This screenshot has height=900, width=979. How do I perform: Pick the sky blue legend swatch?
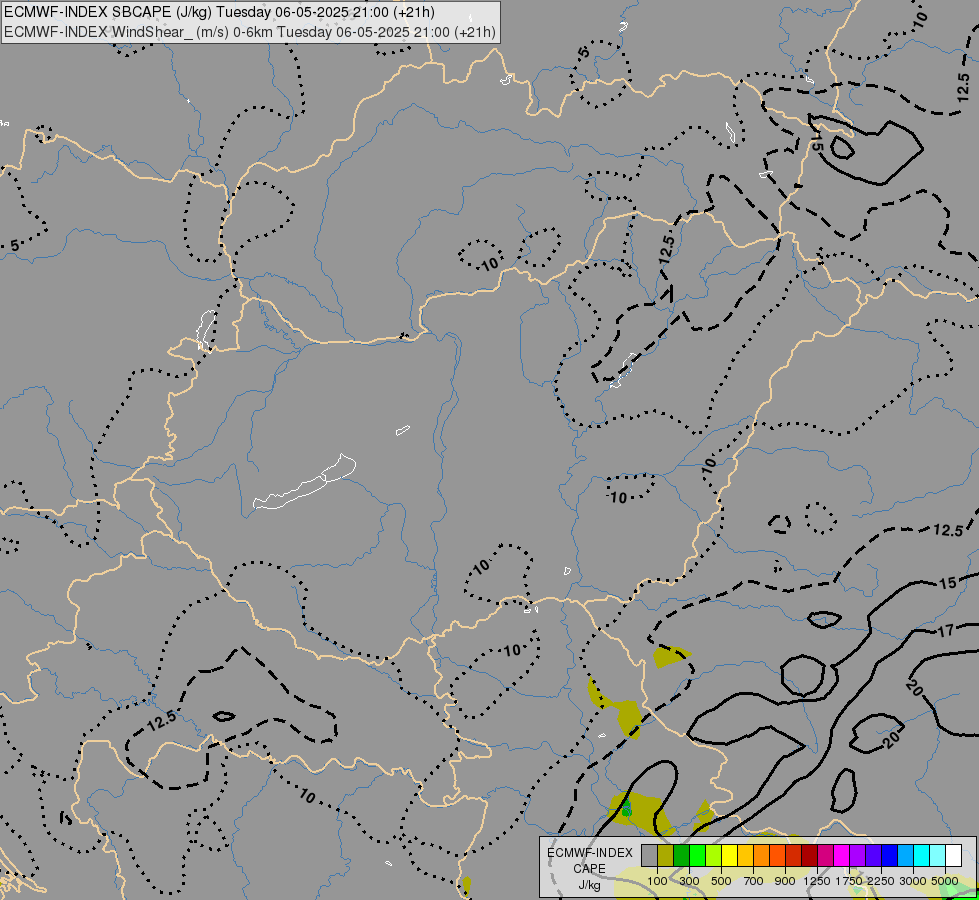(x=905, y=855)
